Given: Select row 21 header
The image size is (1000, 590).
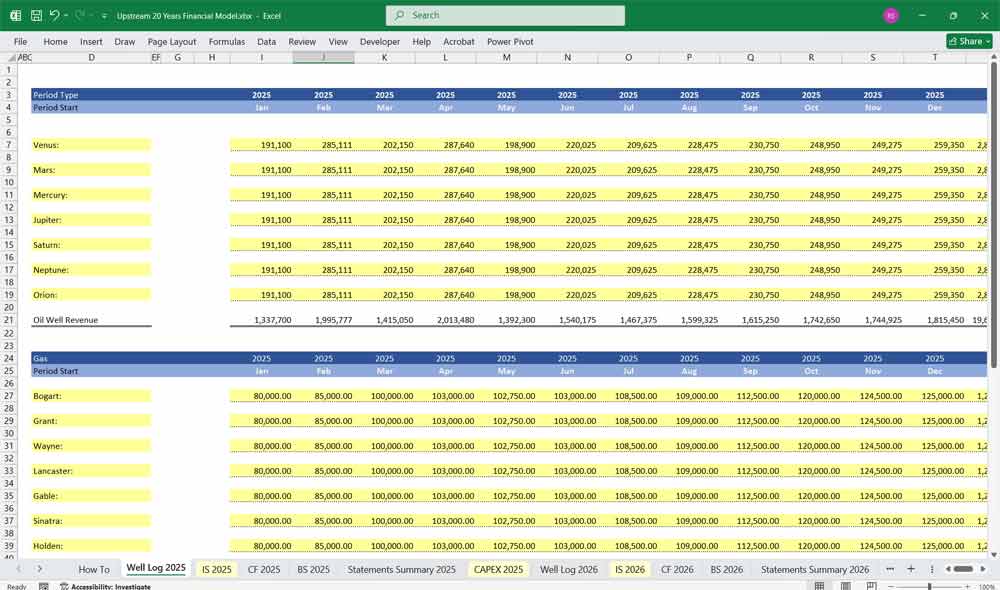Looking at the screenshot, I should [x=9, y=320].
